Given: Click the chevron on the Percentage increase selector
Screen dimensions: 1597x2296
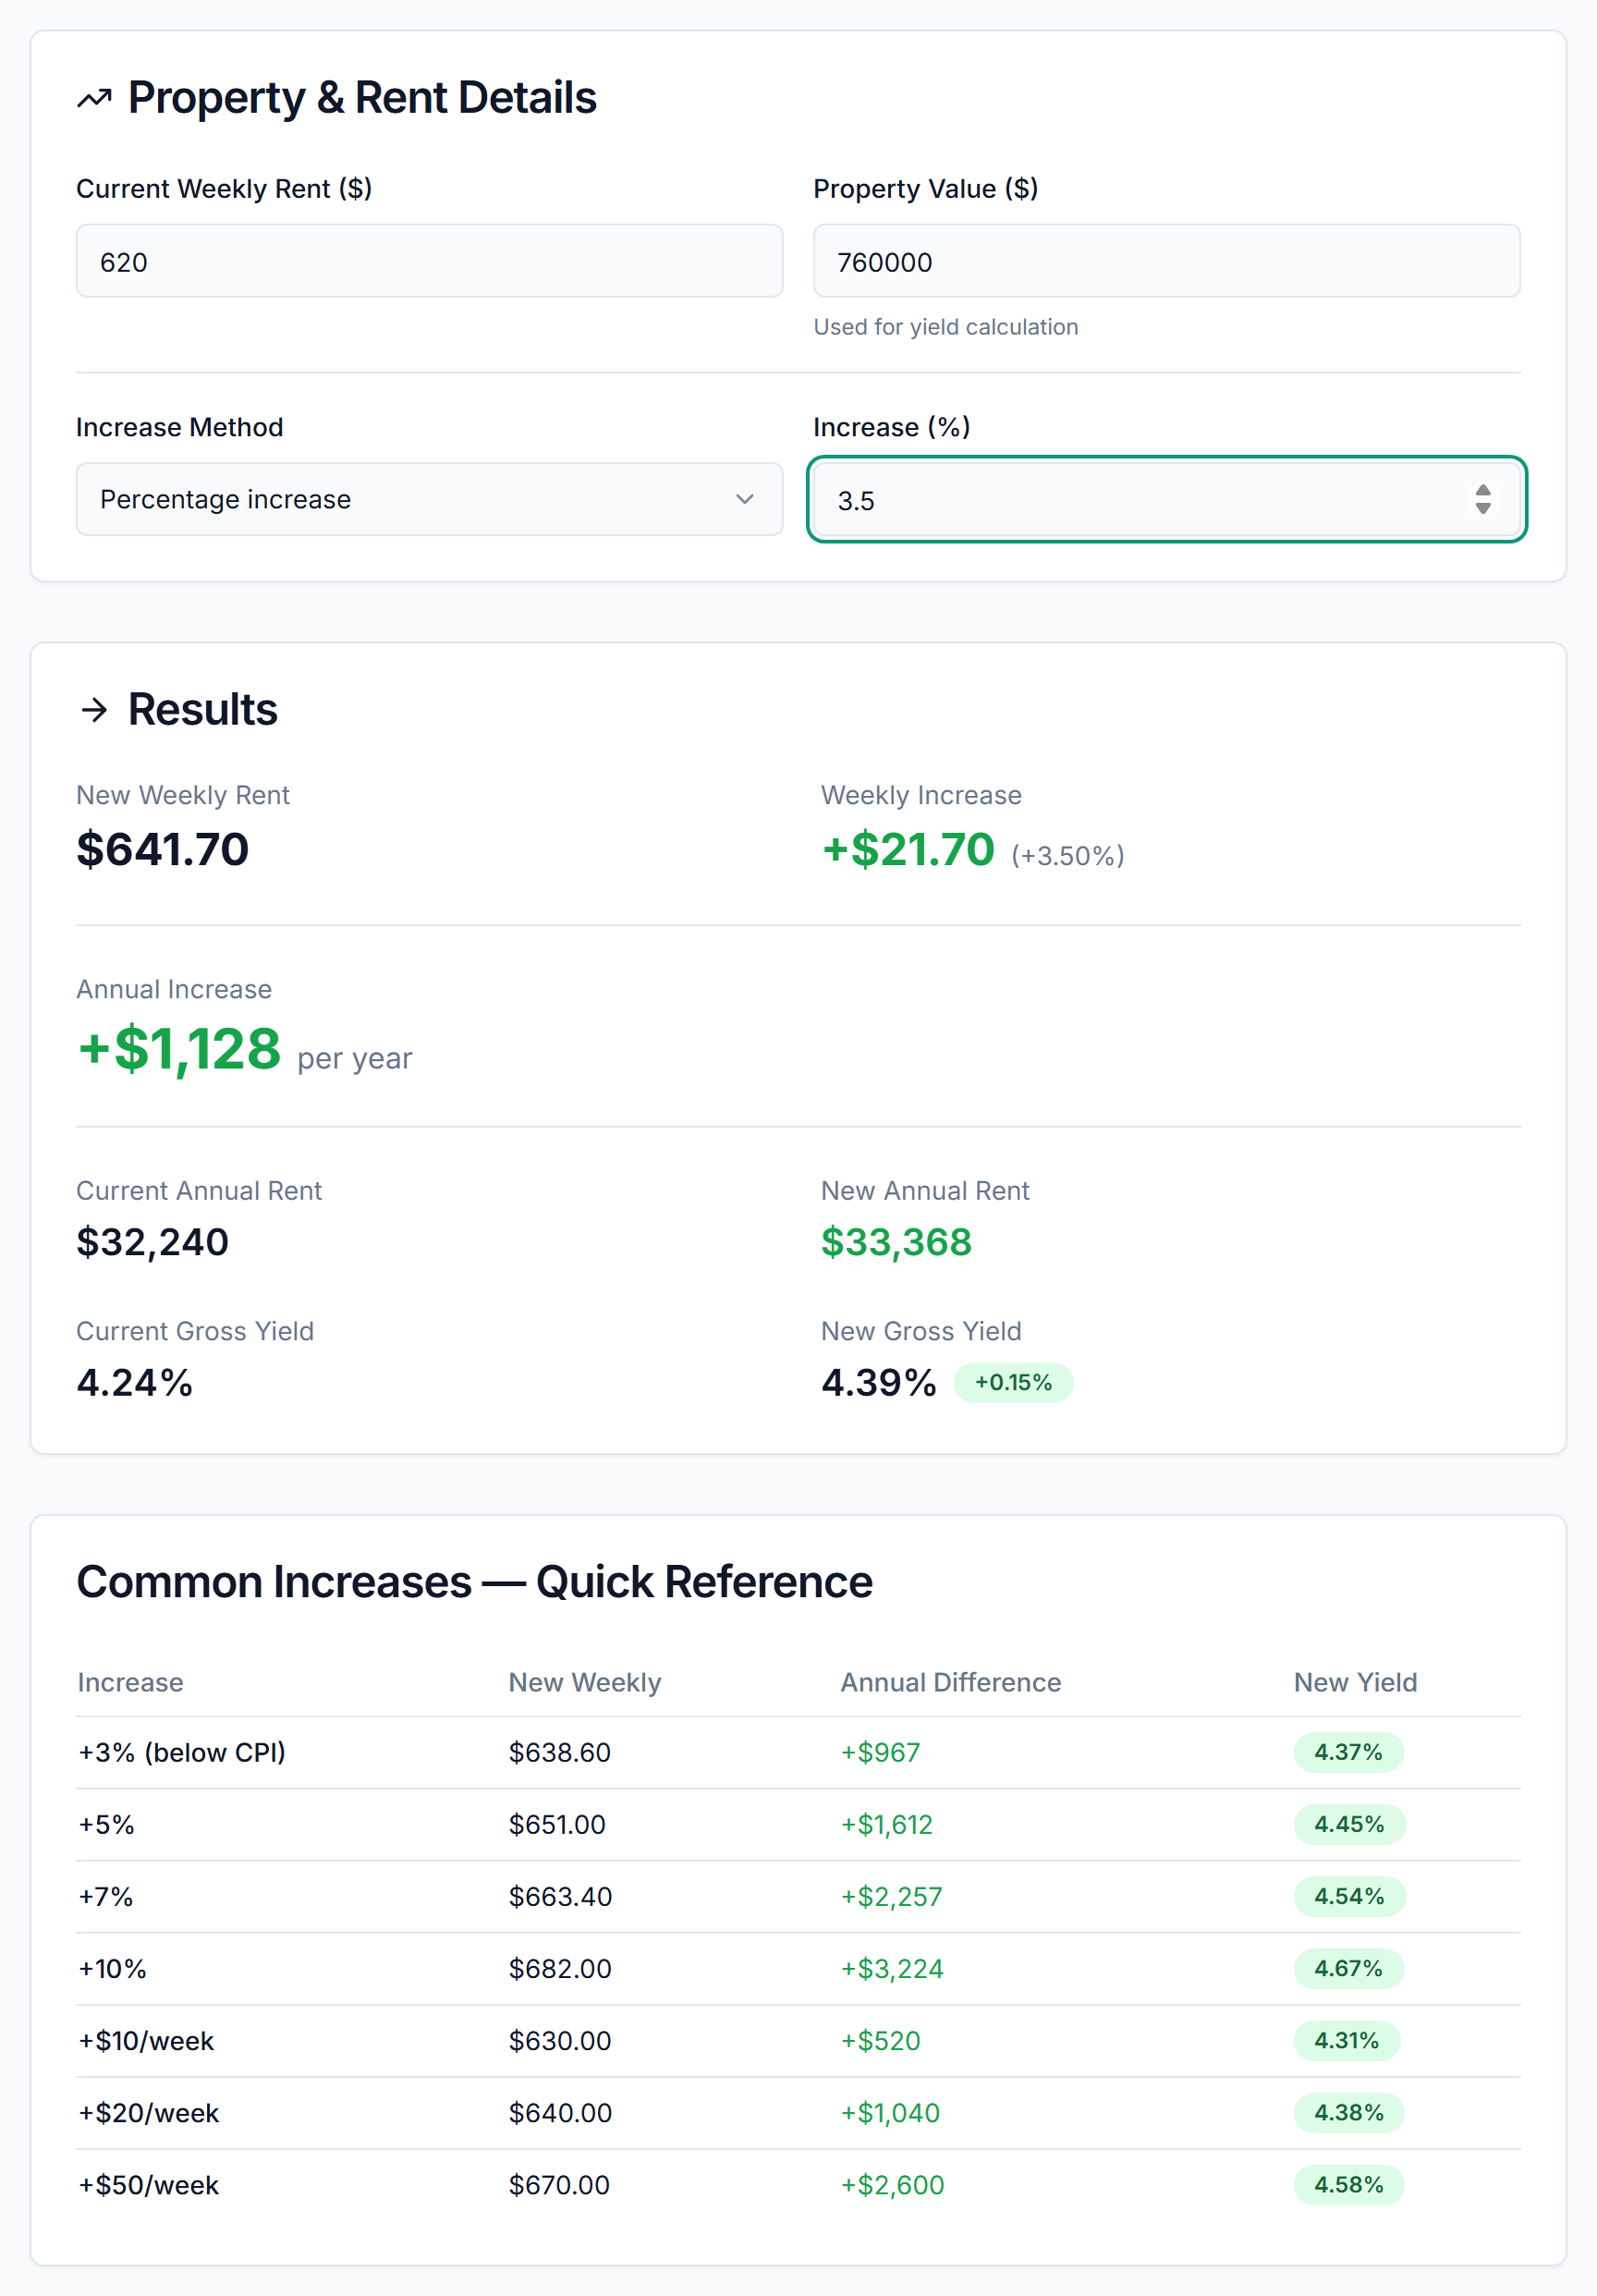Looking at the screenshot, I should [744, 499].
